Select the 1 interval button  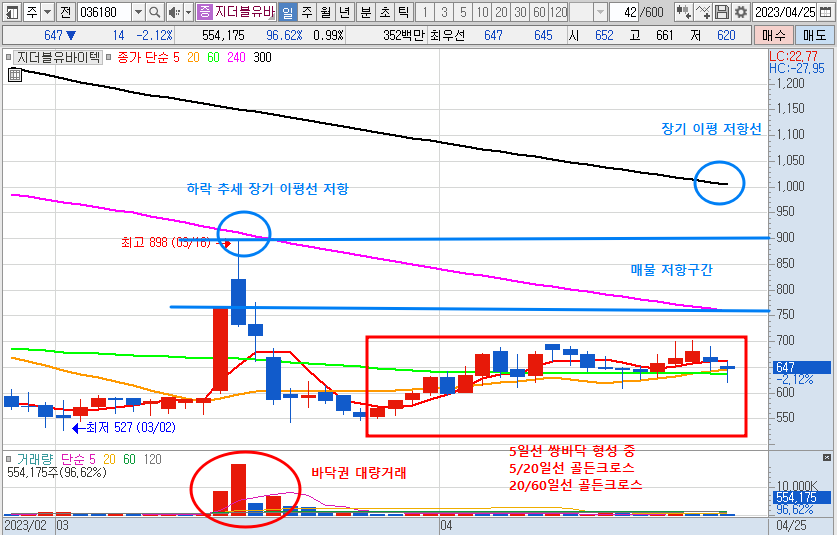pyautogui.click(x=425, y=12)
